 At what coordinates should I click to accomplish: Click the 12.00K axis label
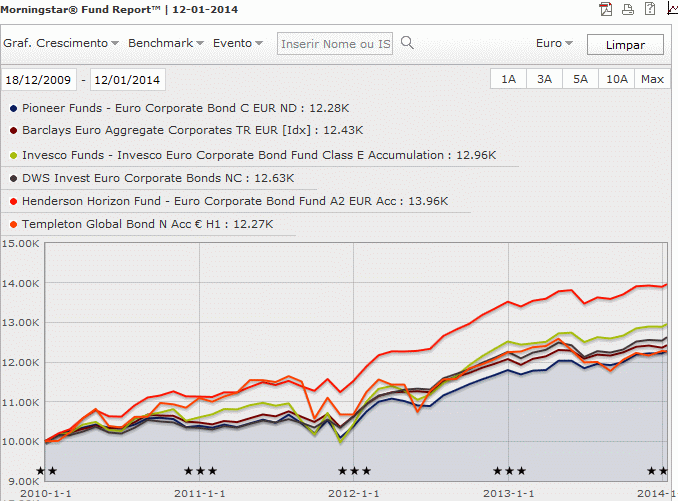[x=20, y=362]
